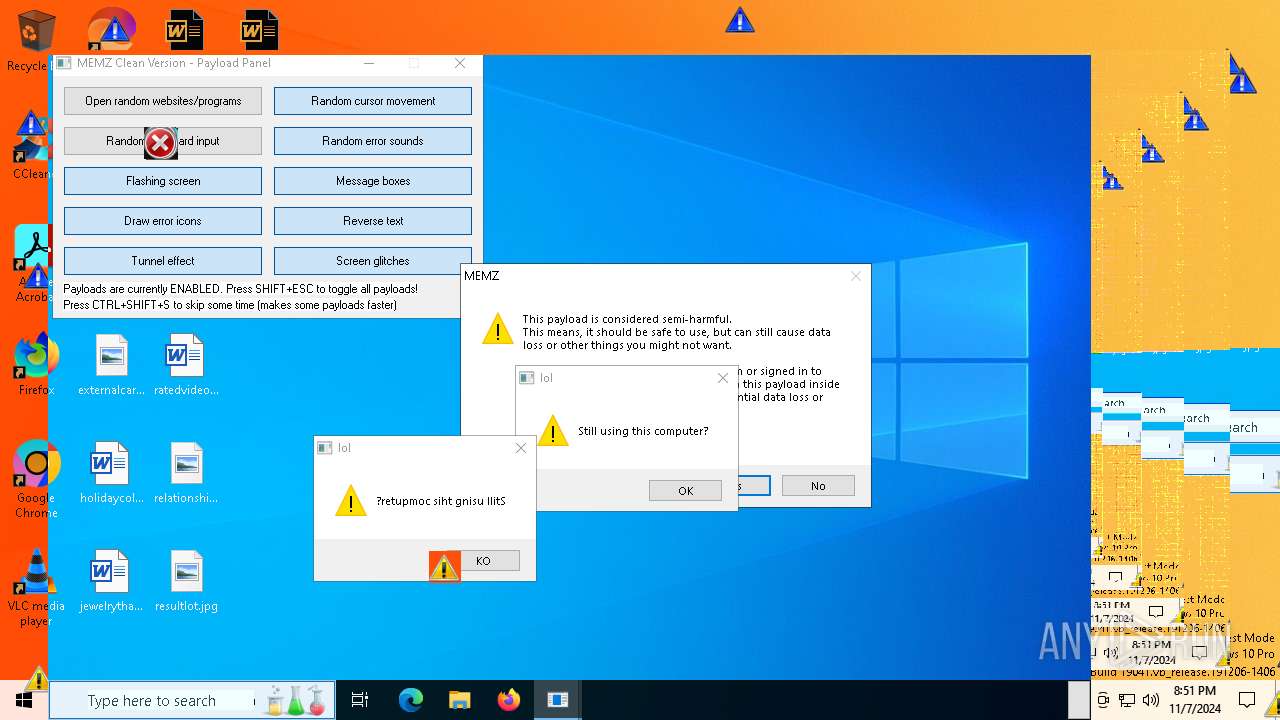
Task: Select ratedvideo Word document on desktop
Action: tap(186, 364)
